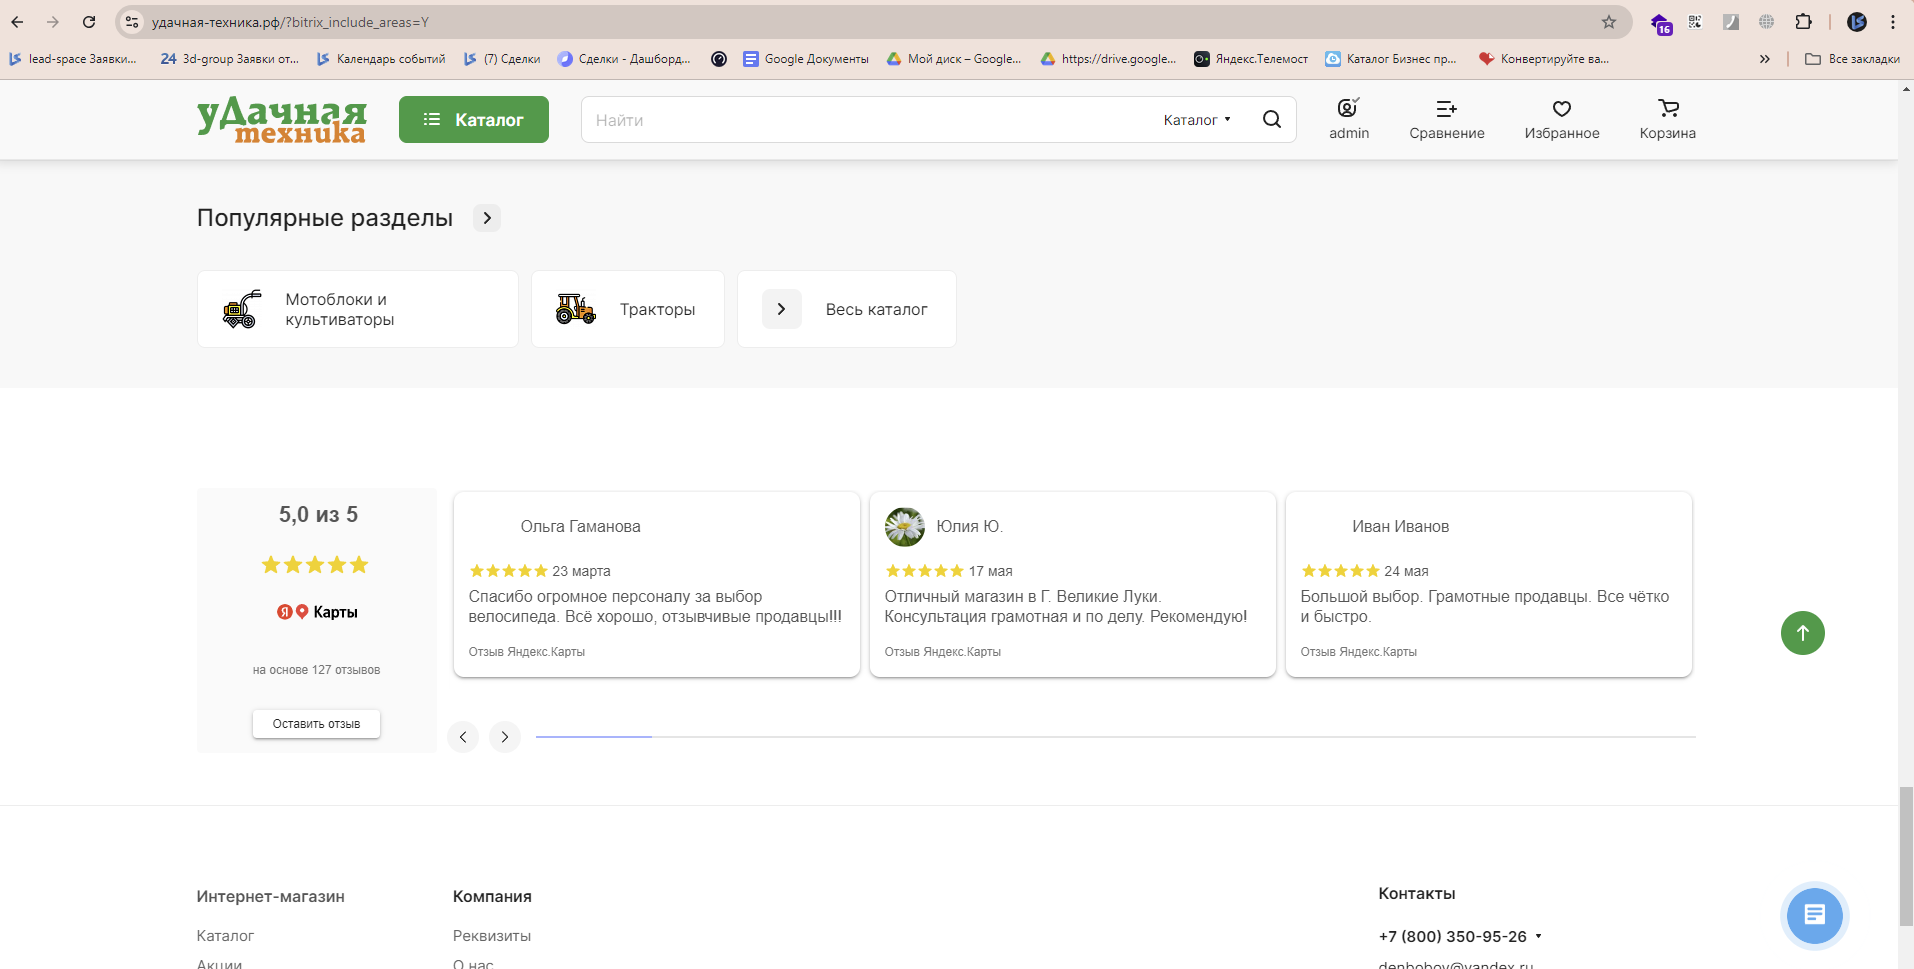The width and height of the screenshot is (1914, 969).
Task: Expand the Каталог search scope dropdown
Action: pos(1197,120)
